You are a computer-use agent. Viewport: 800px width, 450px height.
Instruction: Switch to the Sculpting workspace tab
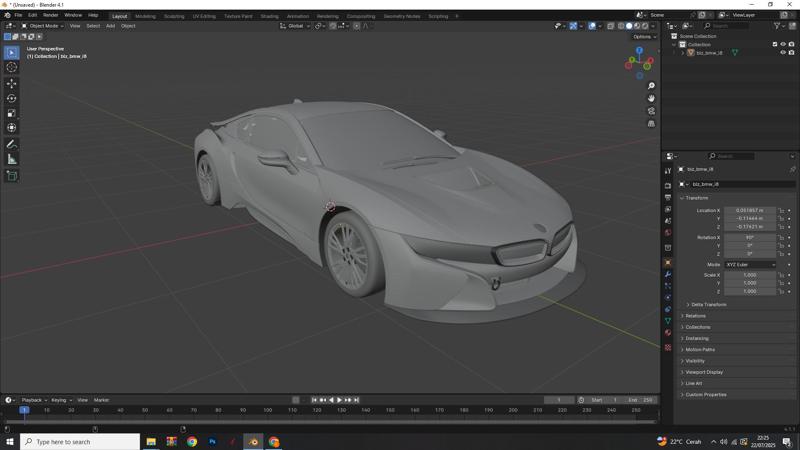tap(174, 16)
